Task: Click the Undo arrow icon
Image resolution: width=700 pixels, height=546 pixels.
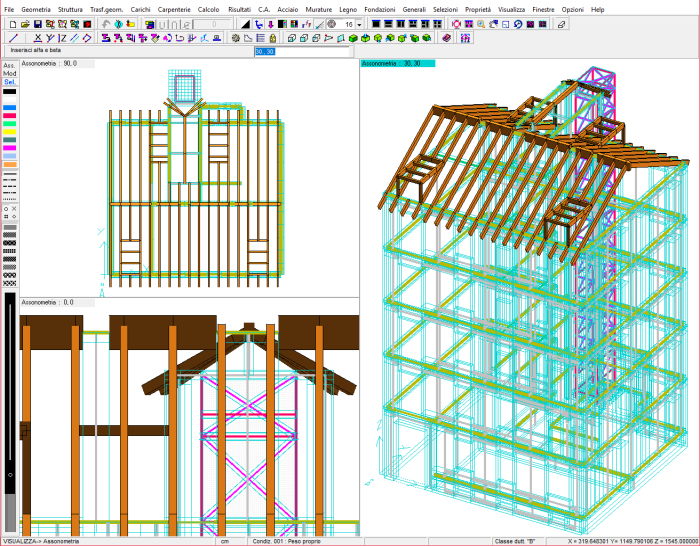Action: pyautogui.click(x=106, y=23)
